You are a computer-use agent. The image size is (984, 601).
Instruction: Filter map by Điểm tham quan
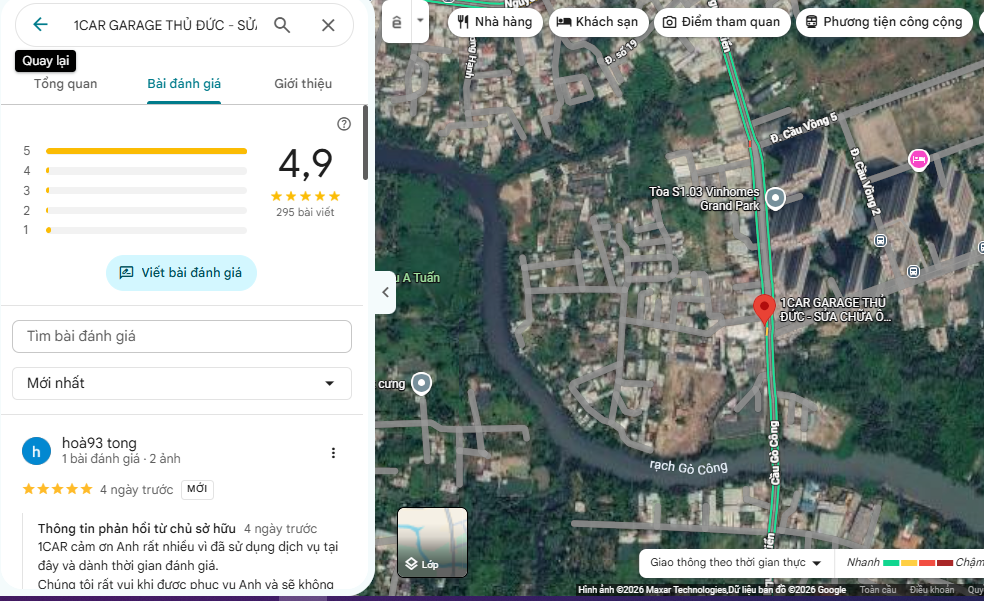tap(722, 22)
